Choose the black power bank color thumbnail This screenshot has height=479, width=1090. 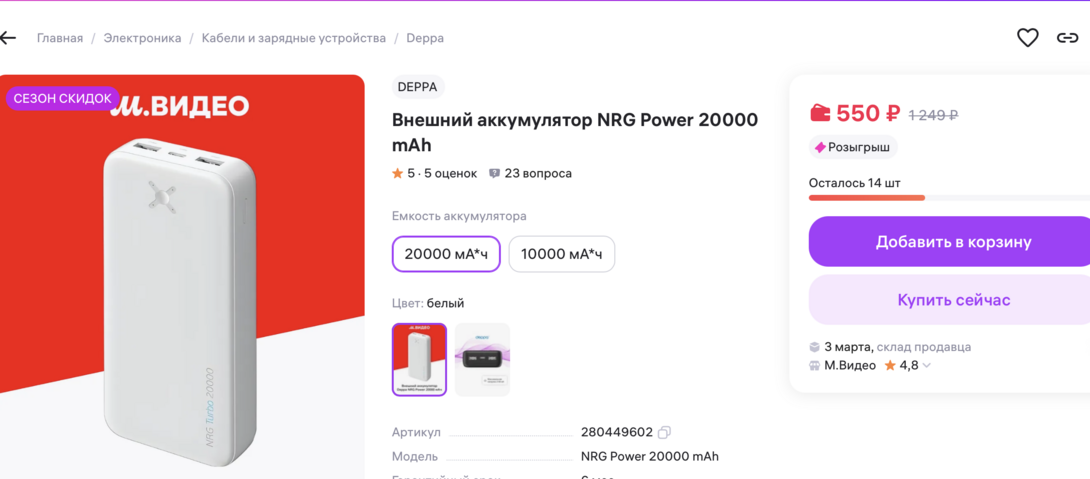pyautogui.click(x=482, y=359)
